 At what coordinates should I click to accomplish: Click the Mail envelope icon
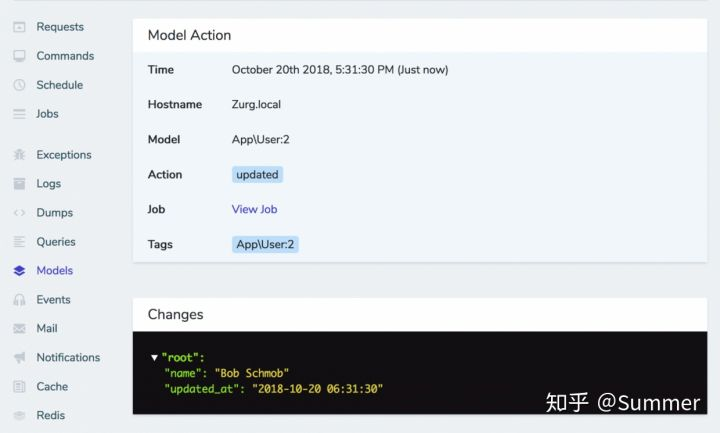(x=19, y=328)
